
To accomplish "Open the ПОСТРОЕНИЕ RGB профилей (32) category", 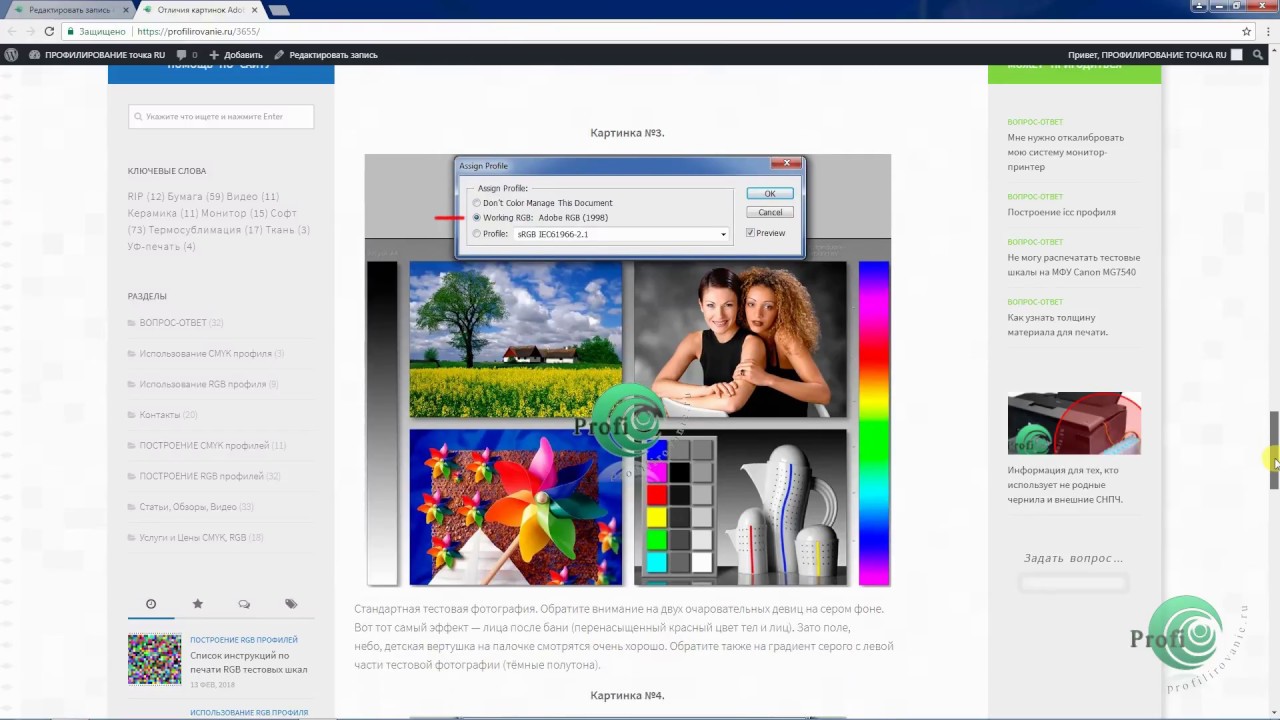I will coord(210,476).
